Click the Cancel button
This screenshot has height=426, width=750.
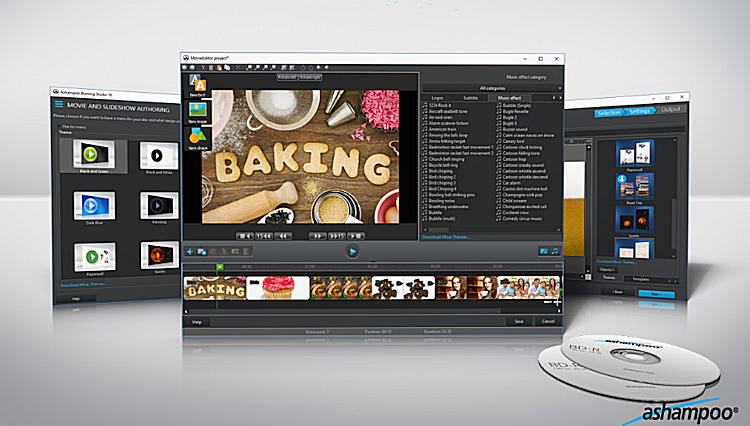(547, 321)
